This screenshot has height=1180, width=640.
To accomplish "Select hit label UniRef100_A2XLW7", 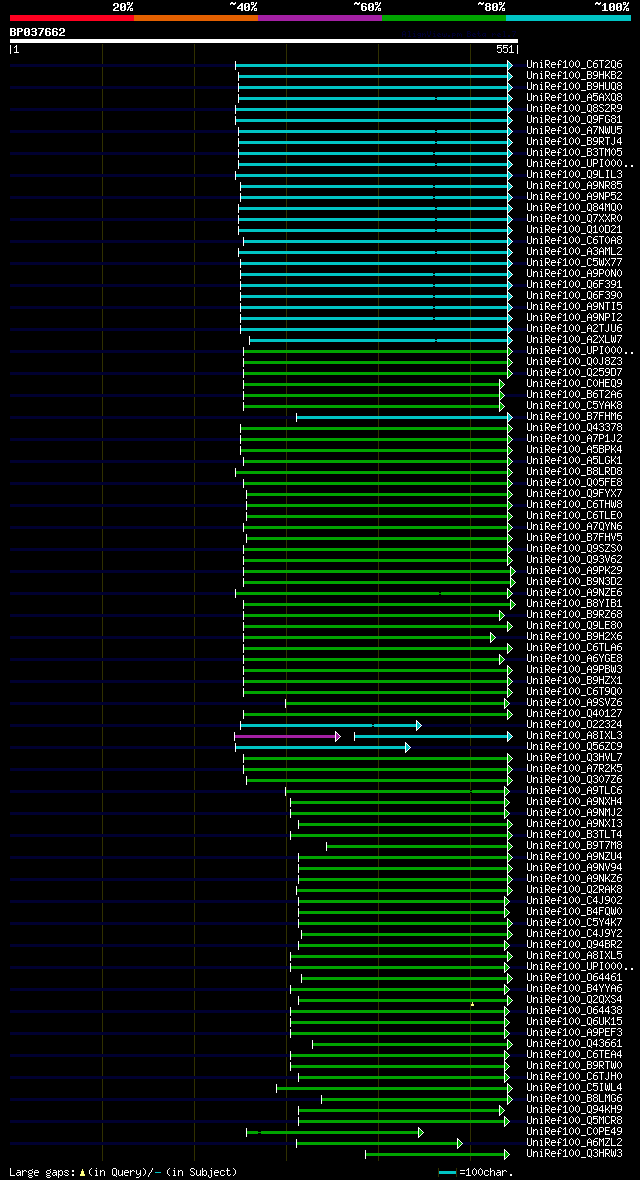I will [574, 339].
